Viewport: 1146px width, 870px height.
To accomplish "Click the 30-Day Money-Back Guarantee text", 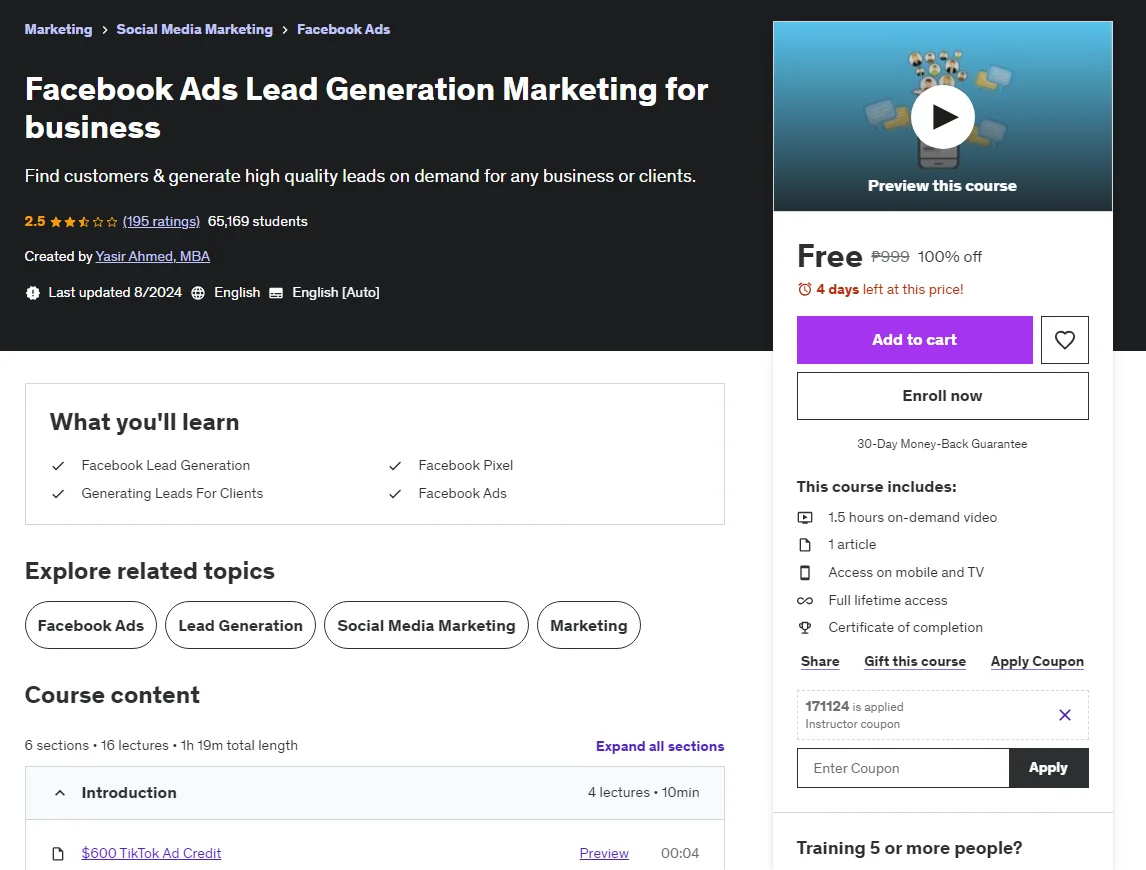I will tap(942, 445).
